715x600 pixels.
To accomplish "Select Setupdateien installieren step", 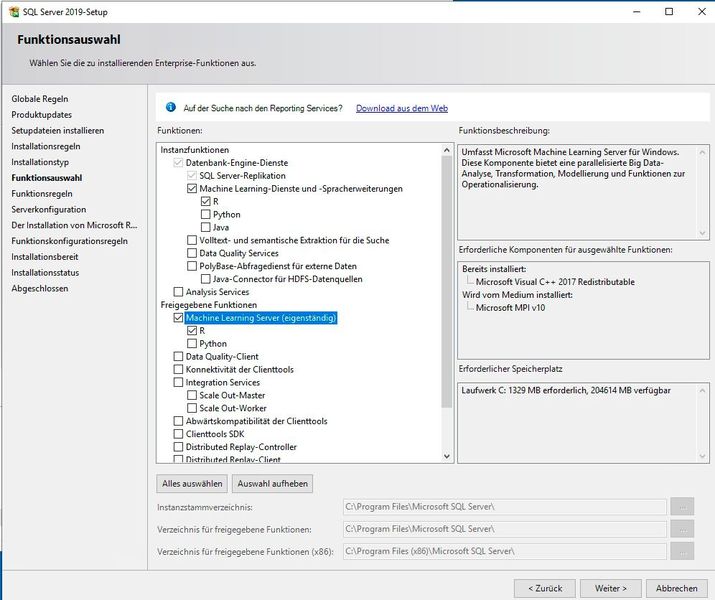I will (58, 130).
